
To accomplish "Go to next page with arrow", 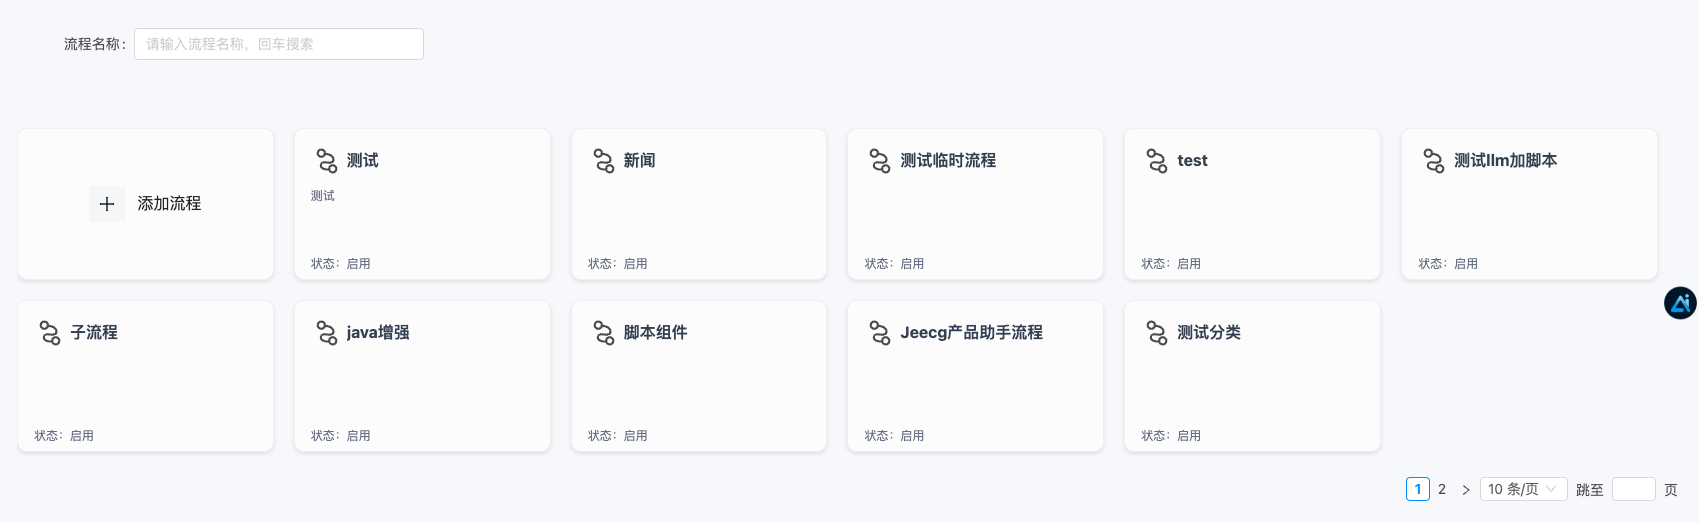I will (x=1466, y=489).
